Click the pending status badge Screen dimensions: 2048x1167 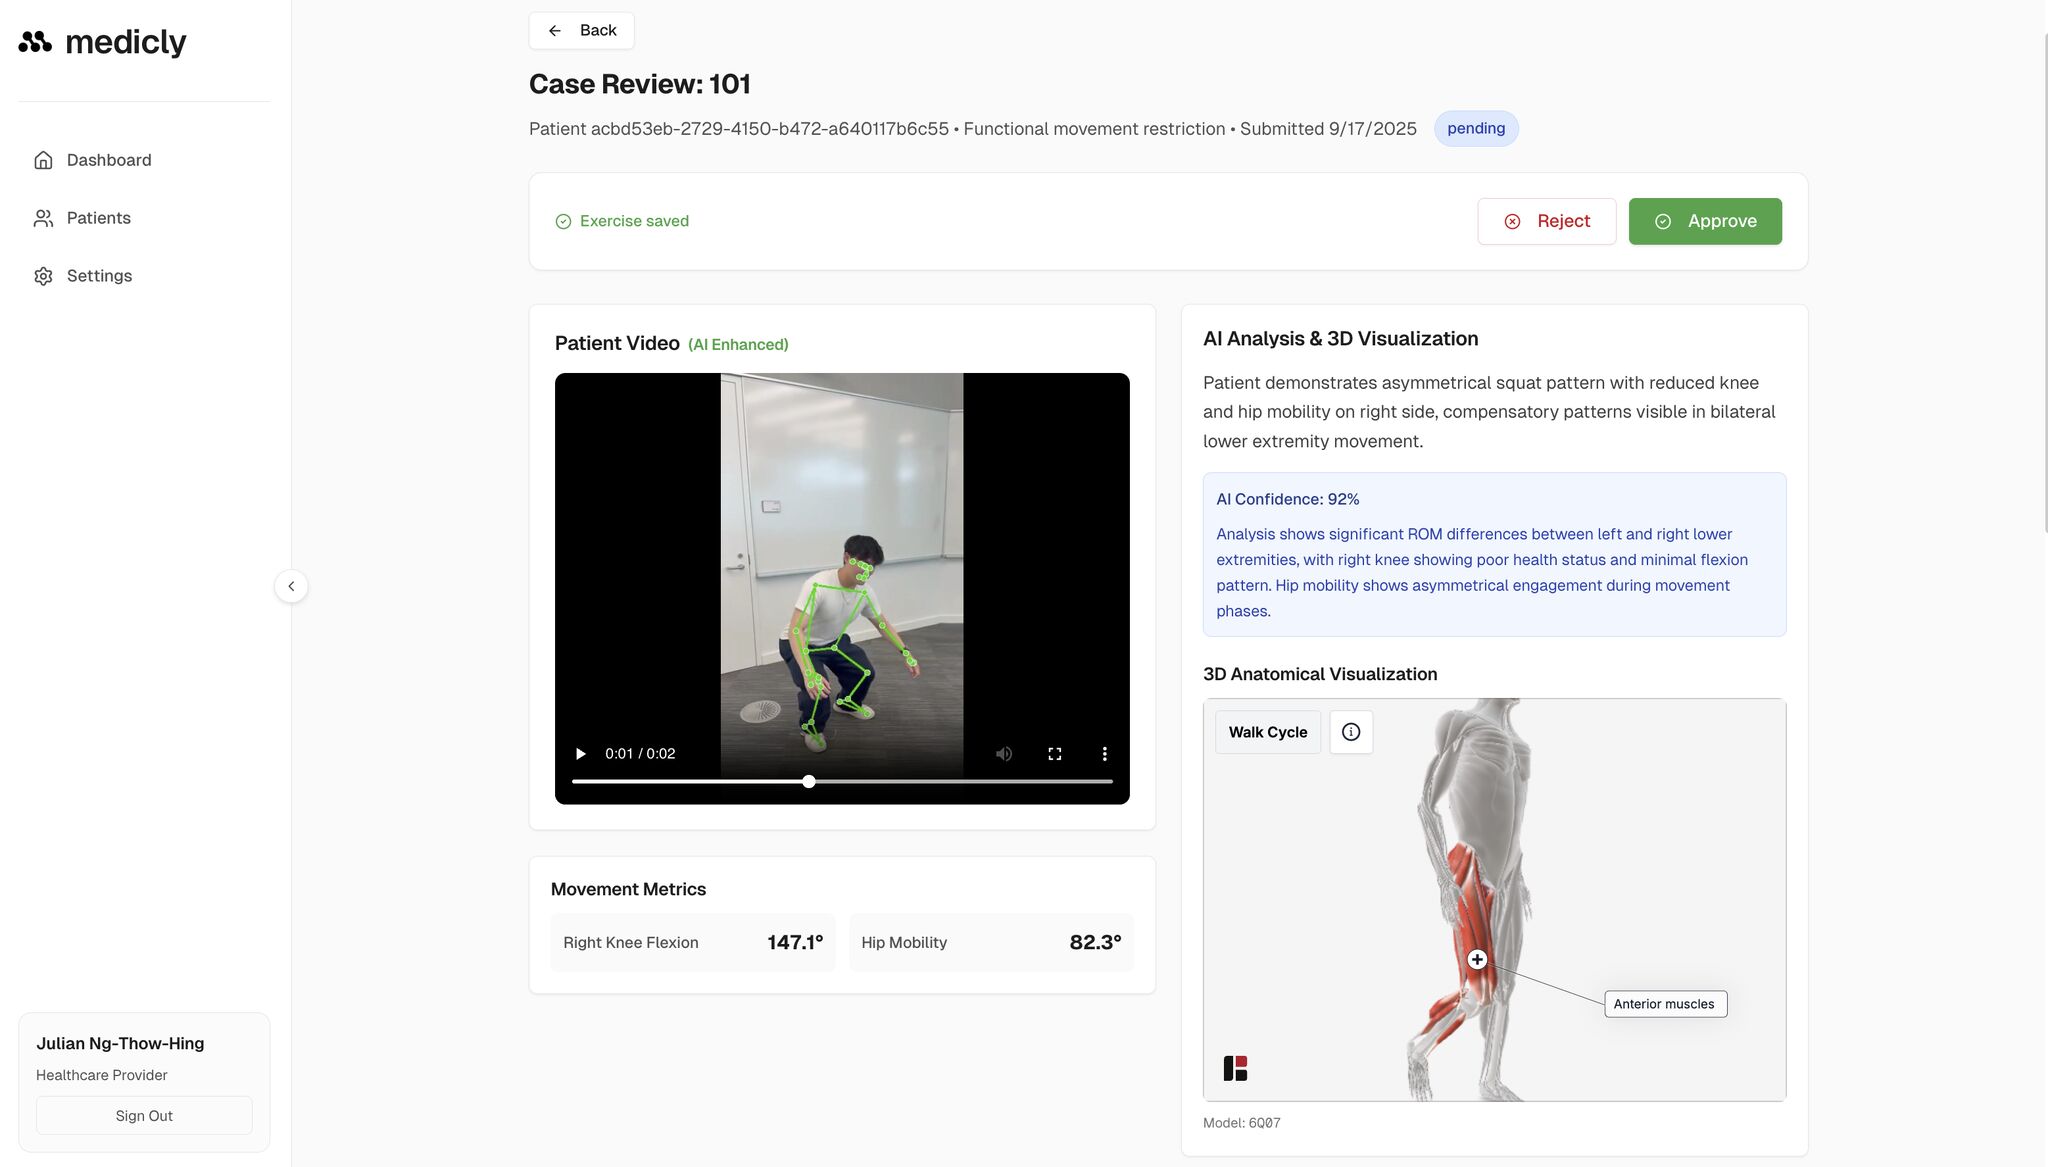point(1475,128)
